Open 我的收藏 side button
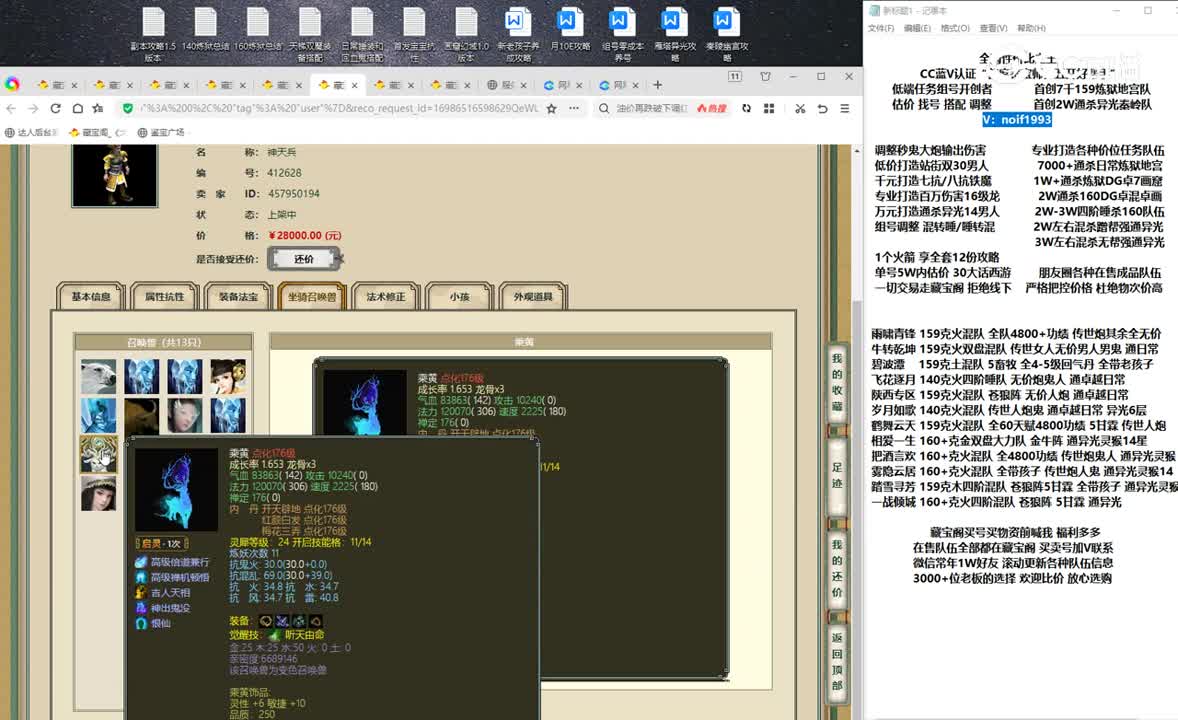The height and width of the screenshot is (720, 1178). [x=837, y=383]
